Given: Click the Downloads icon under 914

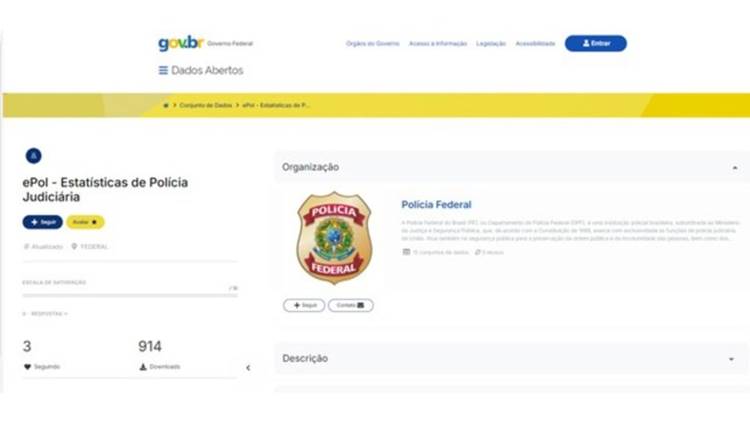Looking at the screenshot, I should click(x=143, y=367).
